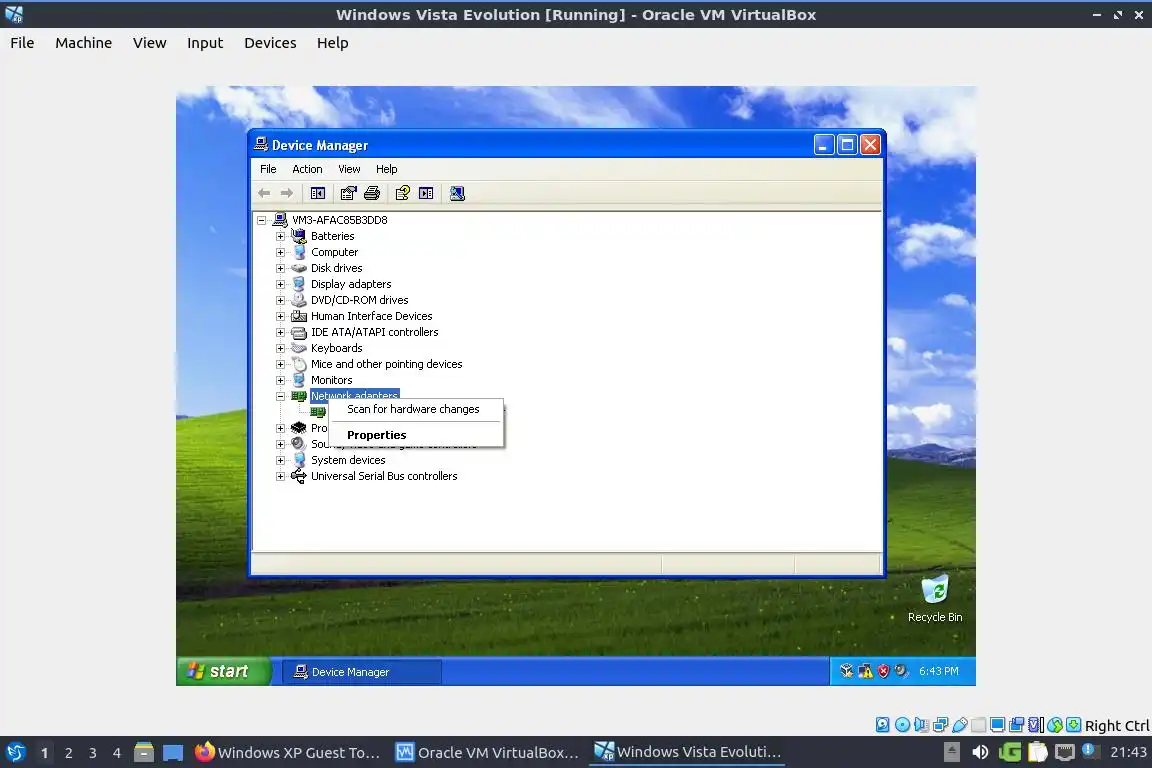Choose Scan for hardware changes in context menu
This screenshot has height=768, width=1152.
(416, 409)
